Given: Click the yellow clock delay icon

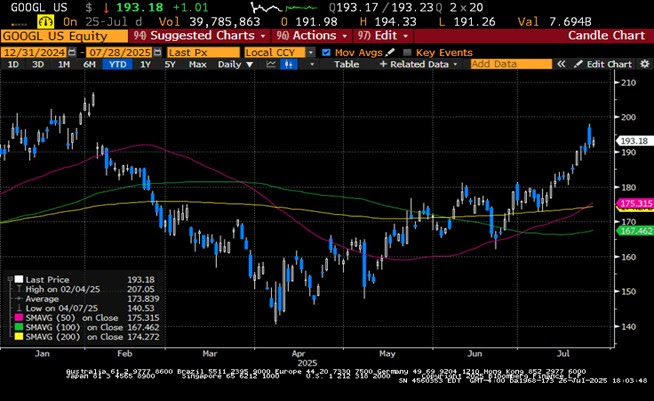Looking at the screenshot, I should [x=45, y=21].
